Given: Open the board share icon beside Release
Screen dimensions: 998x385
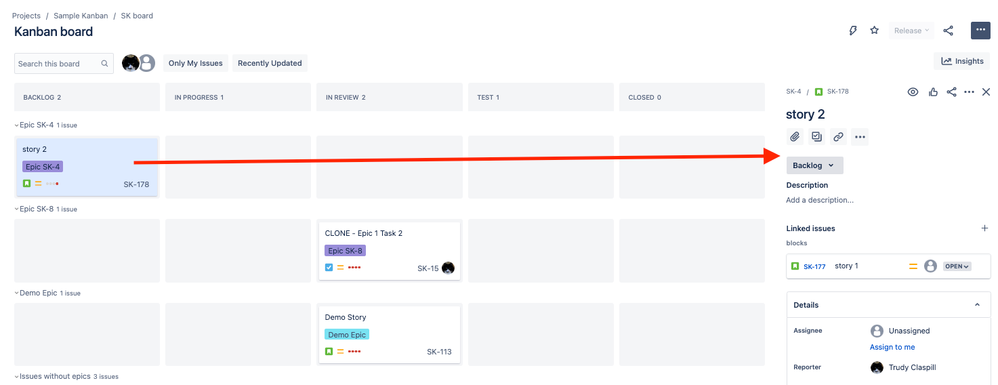Looking at the screenshot, I should tap(948, 31).
